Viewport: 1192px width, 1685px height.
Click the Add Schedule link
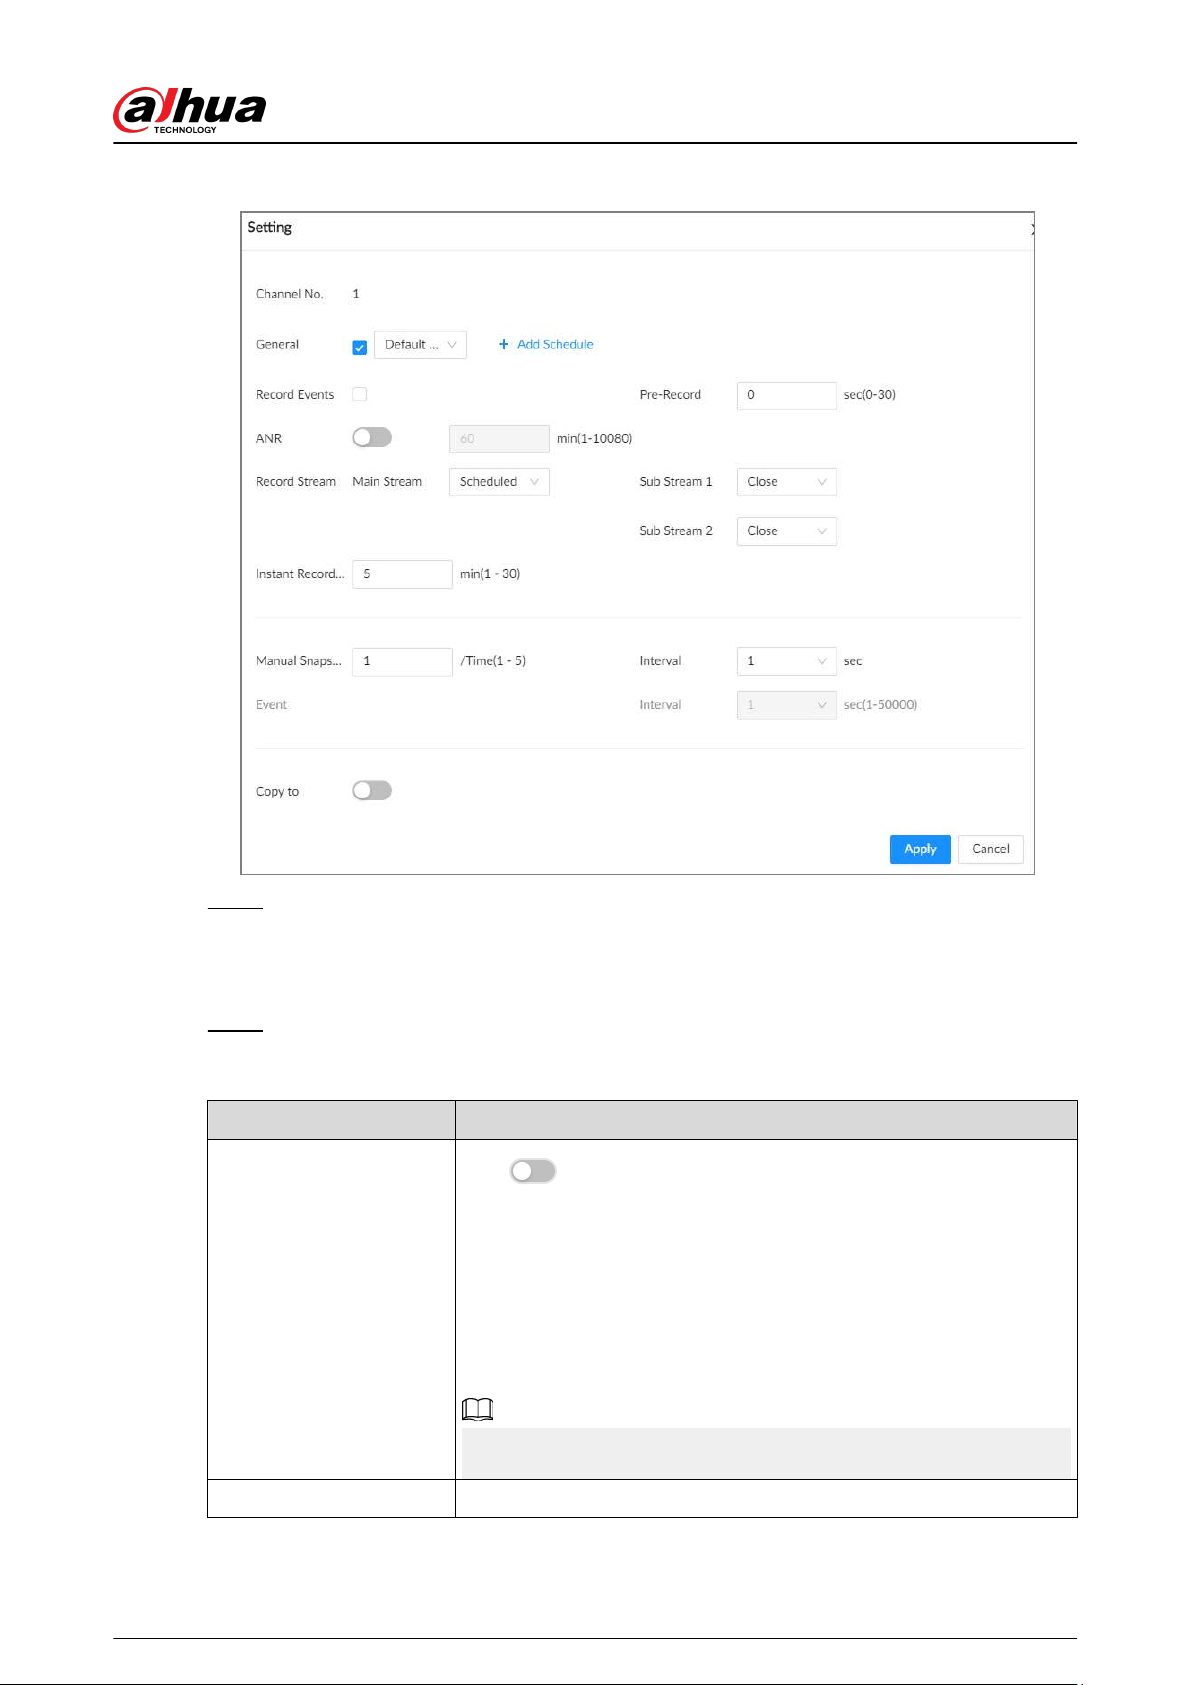pos(555,344)
